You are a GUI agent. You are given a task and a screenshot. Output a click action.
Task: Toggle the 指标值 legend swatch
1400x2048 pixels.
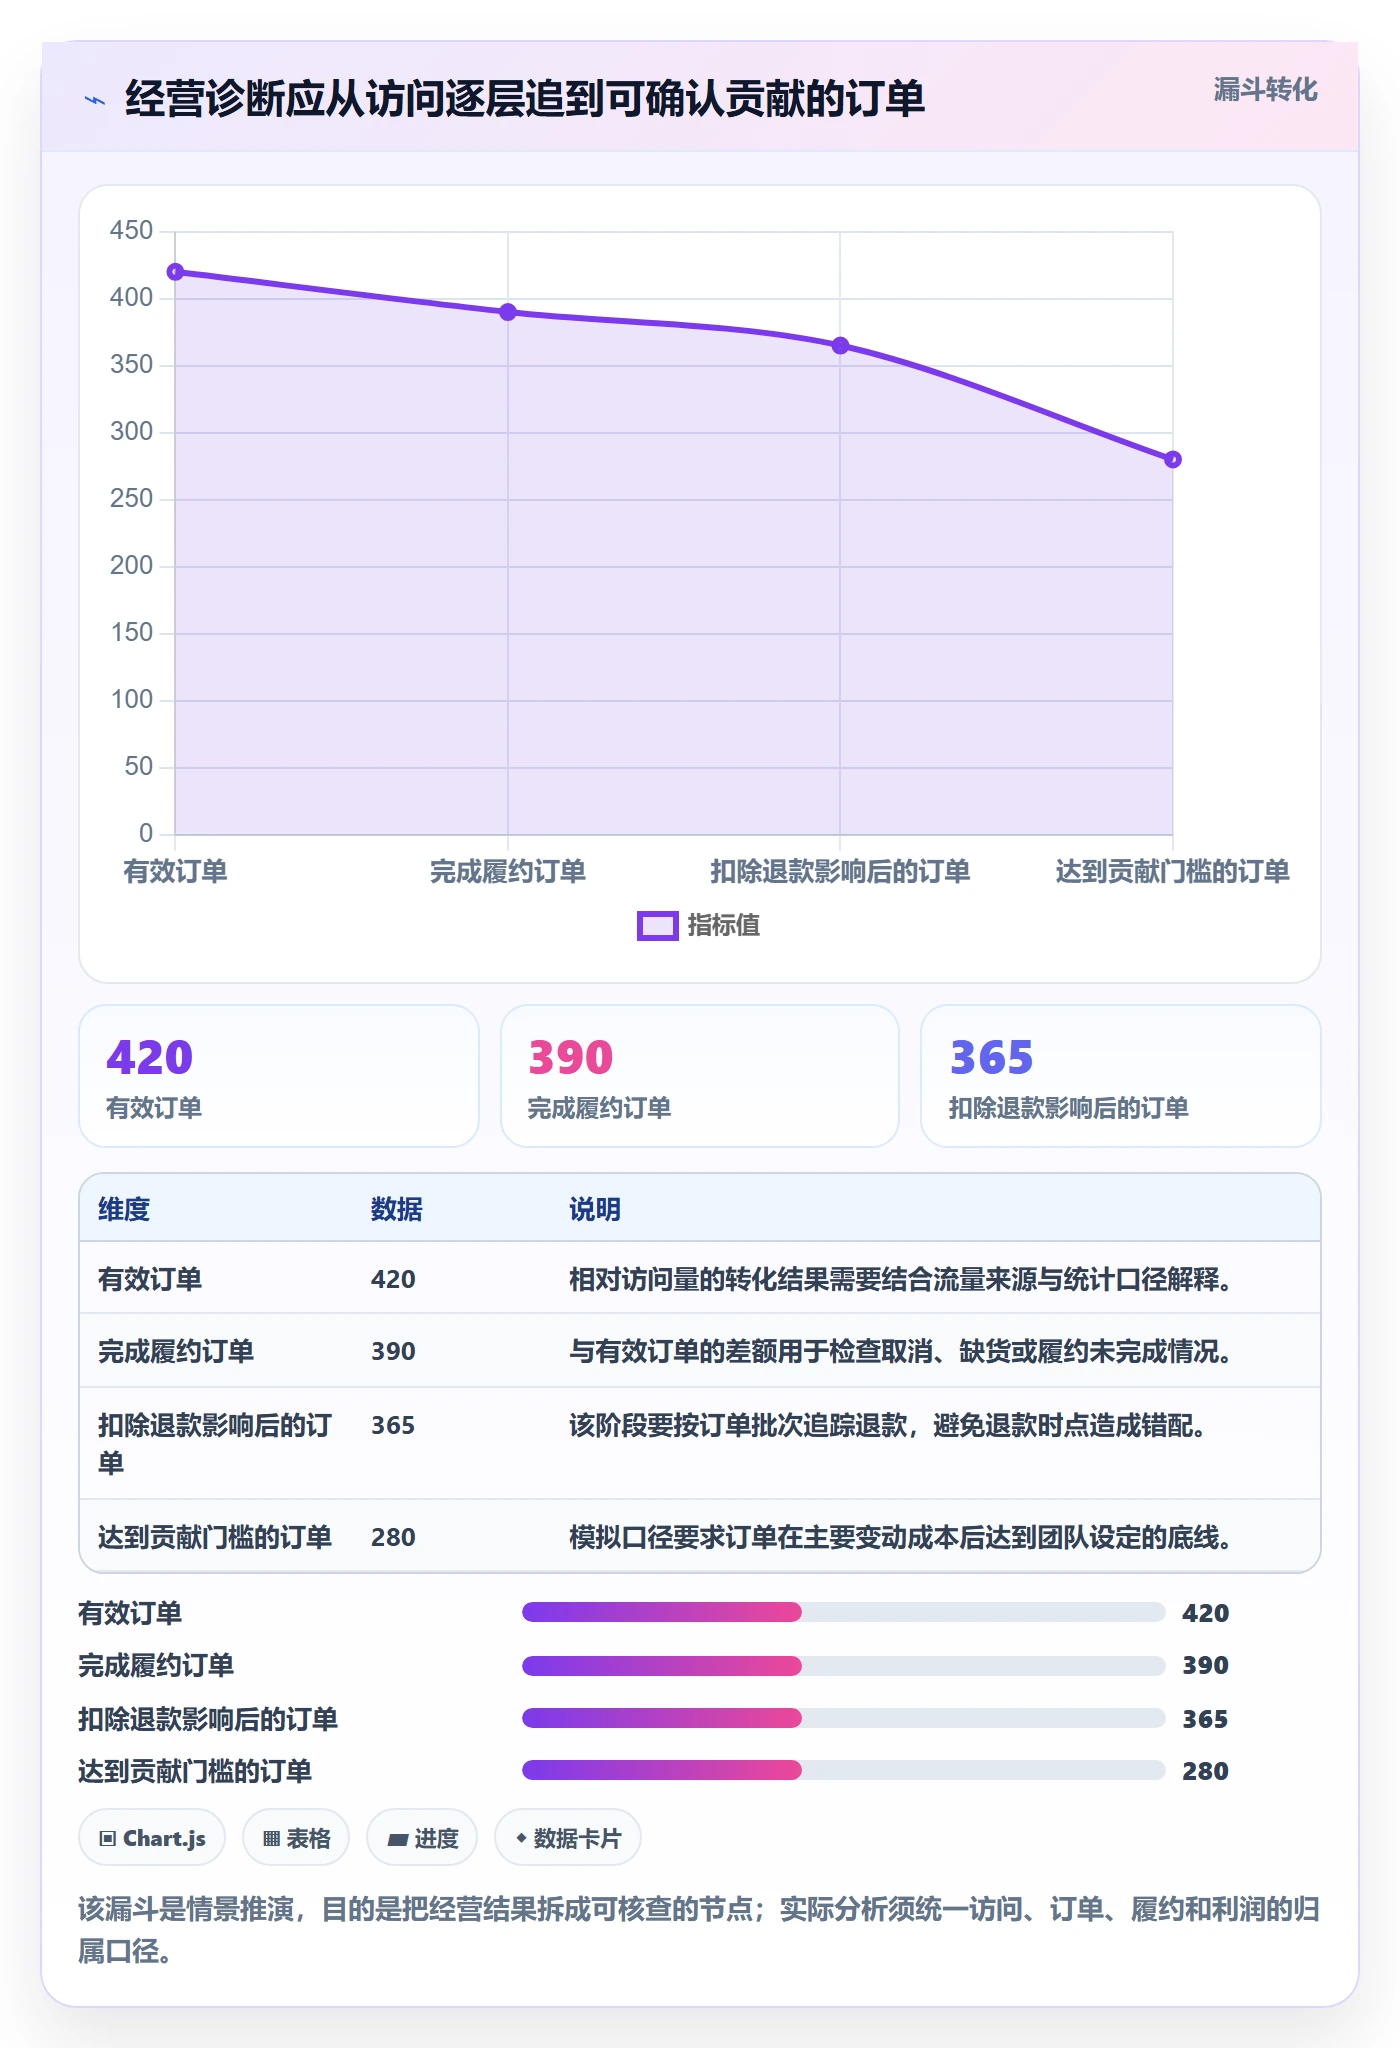point(658,926)
